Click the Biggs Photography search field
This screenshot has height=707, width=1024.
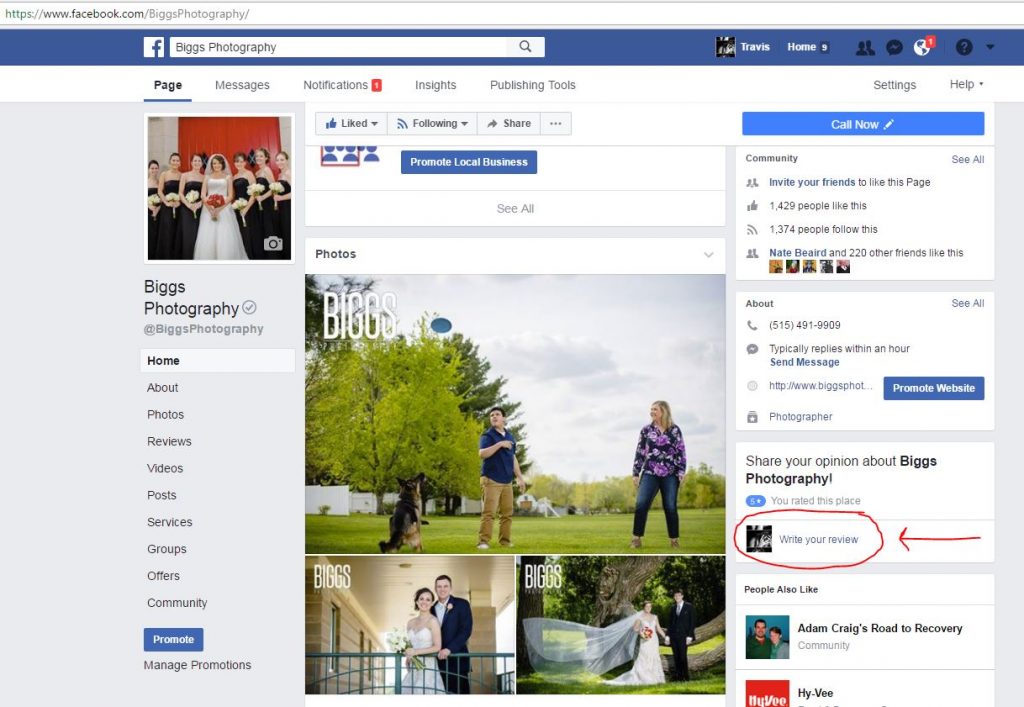coord(338,47)
